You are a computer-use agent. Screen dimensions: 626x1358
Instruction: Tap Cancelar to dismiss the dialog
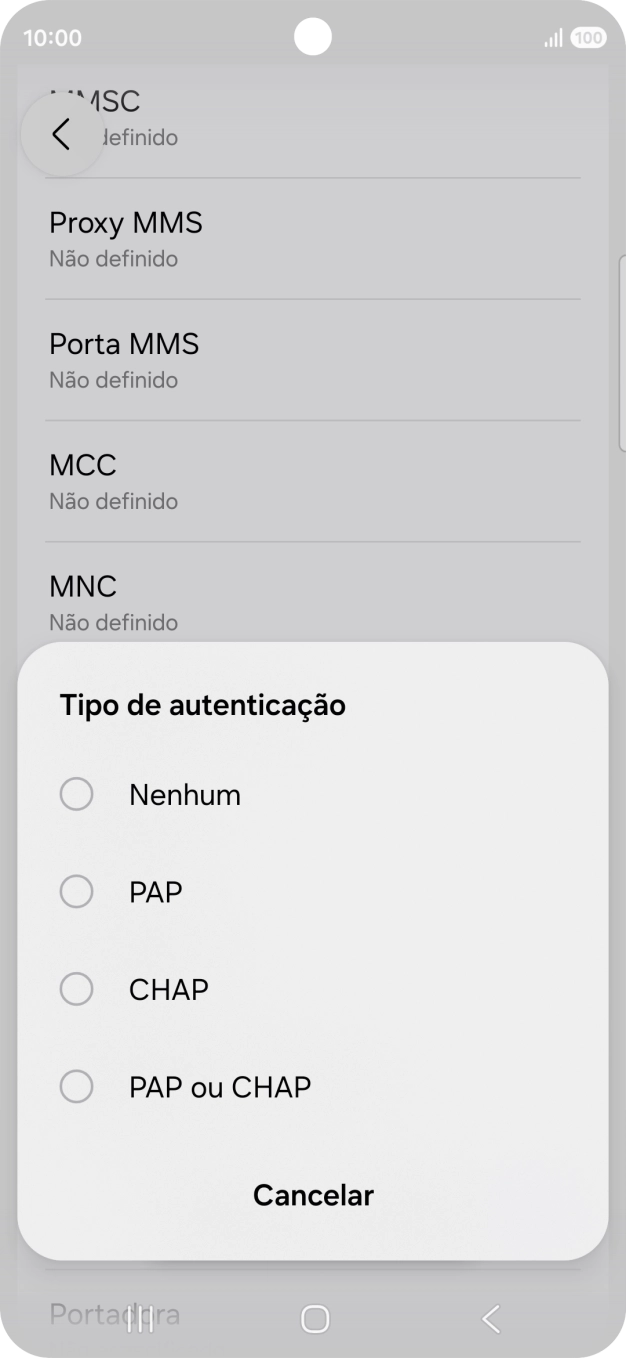pyautogui.click(x=313, y=1195)
